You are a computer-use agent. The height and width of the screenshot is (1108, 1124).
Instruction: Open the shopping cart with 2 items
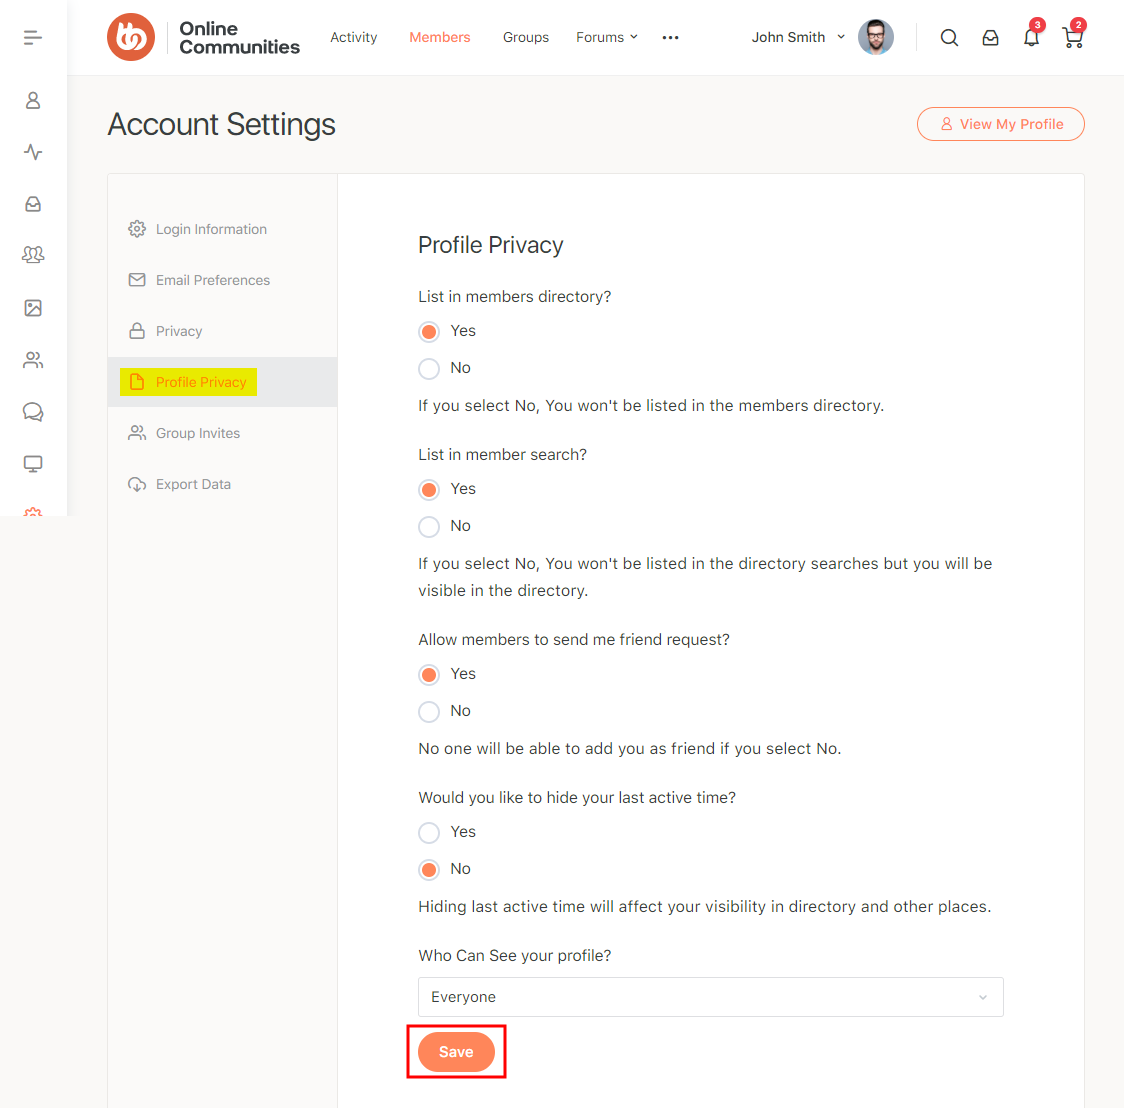pyautogui.click(x=1072, y=37)
